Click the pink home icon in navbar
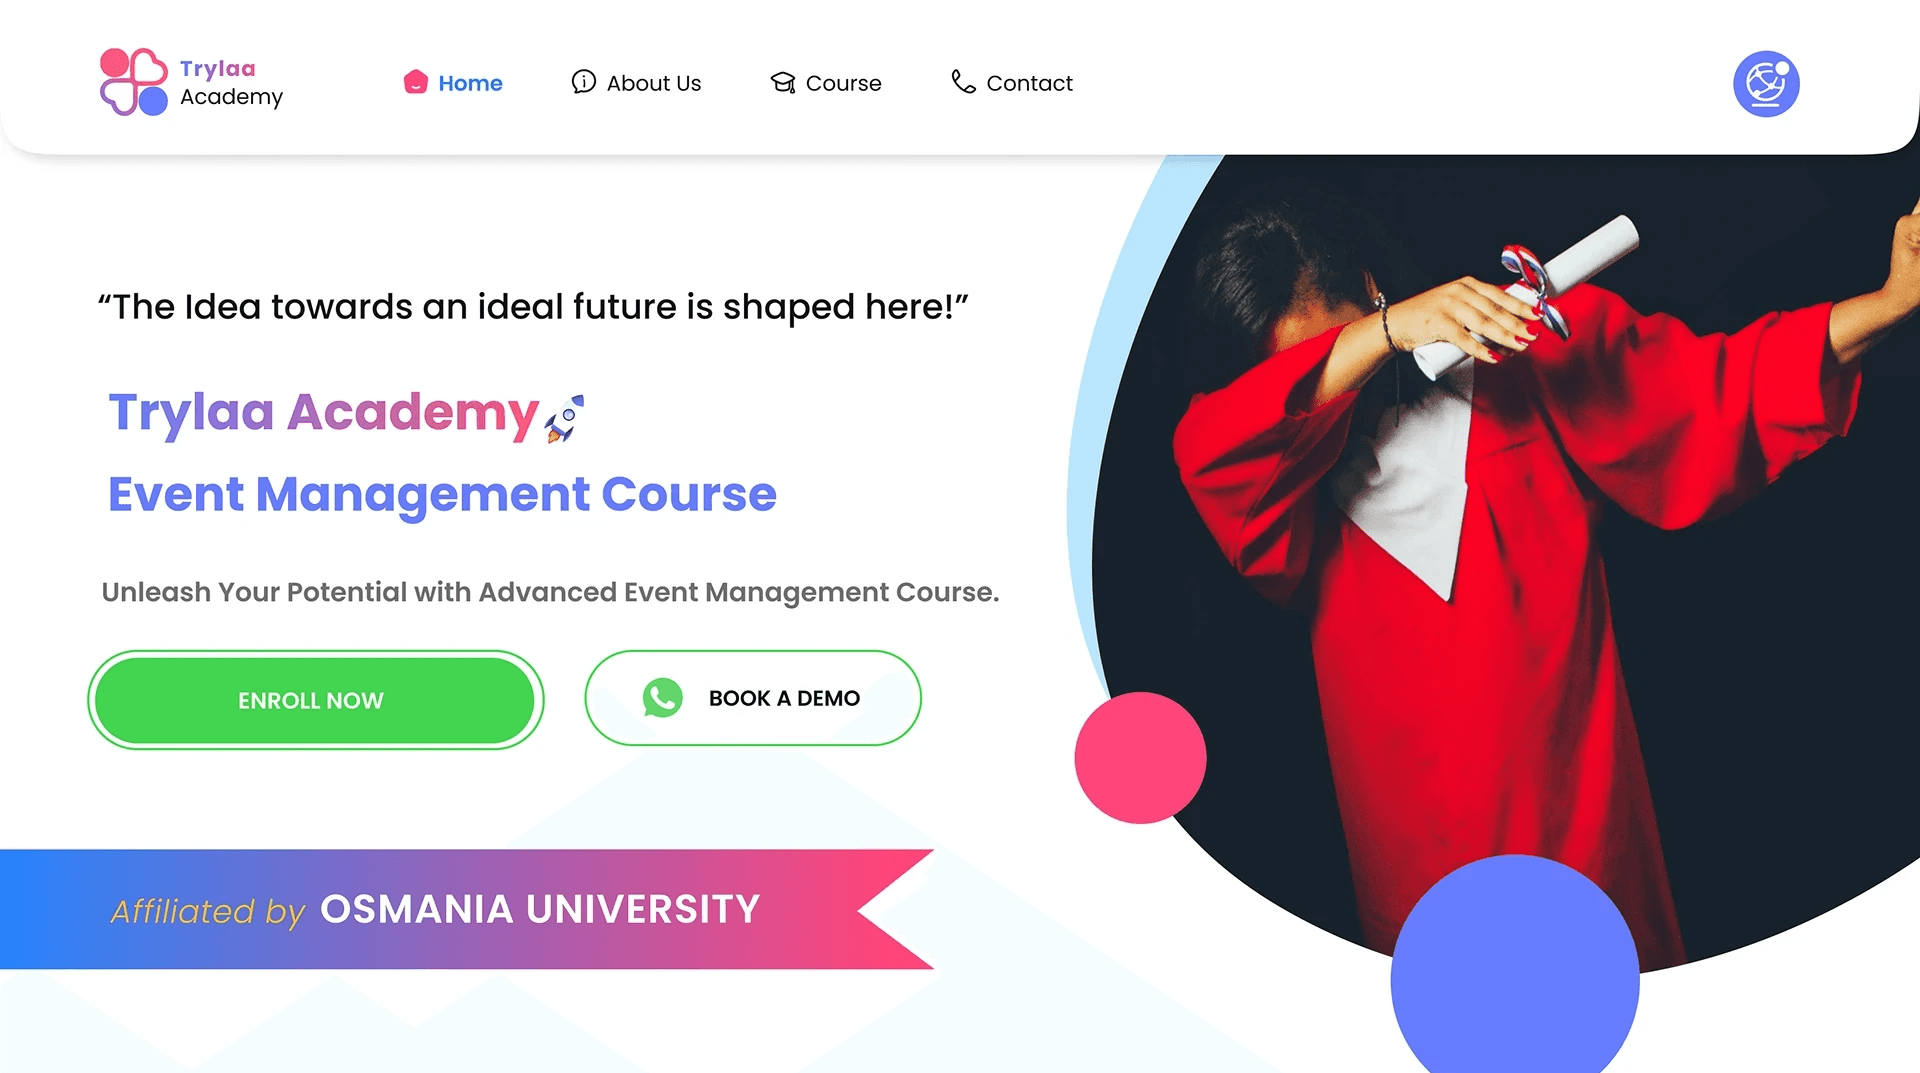Screen dimensions: 1920x1073 (416, 82)
